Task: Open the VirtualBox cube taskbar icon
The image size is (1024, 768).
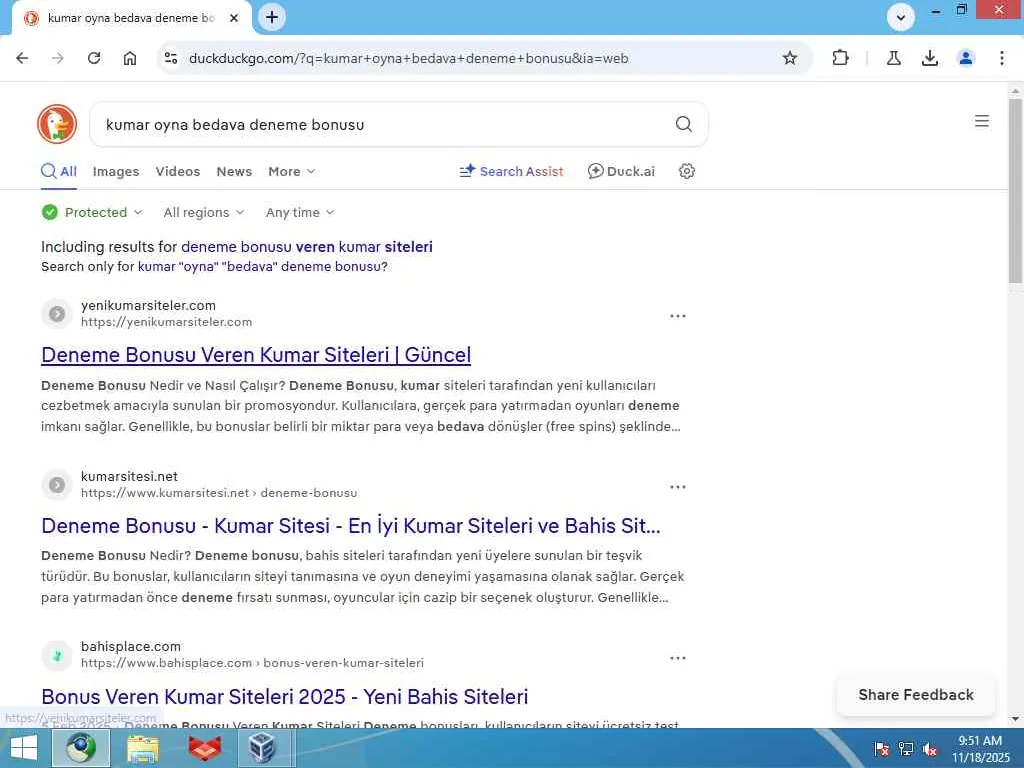Action: tap(262, 748)
